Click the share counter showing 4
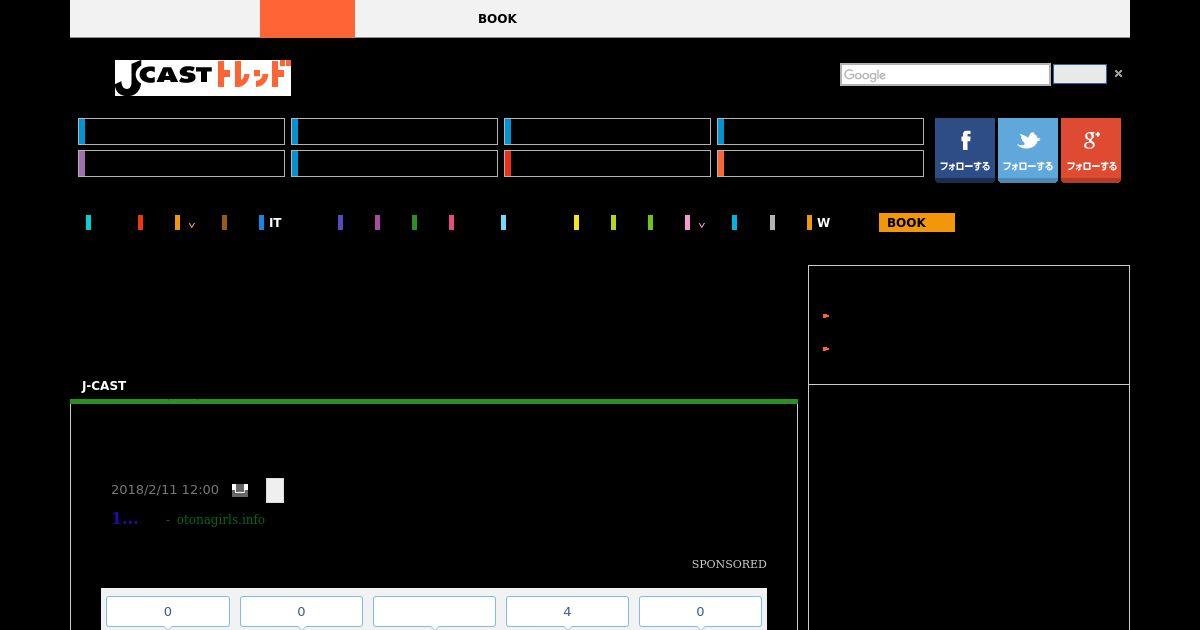 point(567,612)
